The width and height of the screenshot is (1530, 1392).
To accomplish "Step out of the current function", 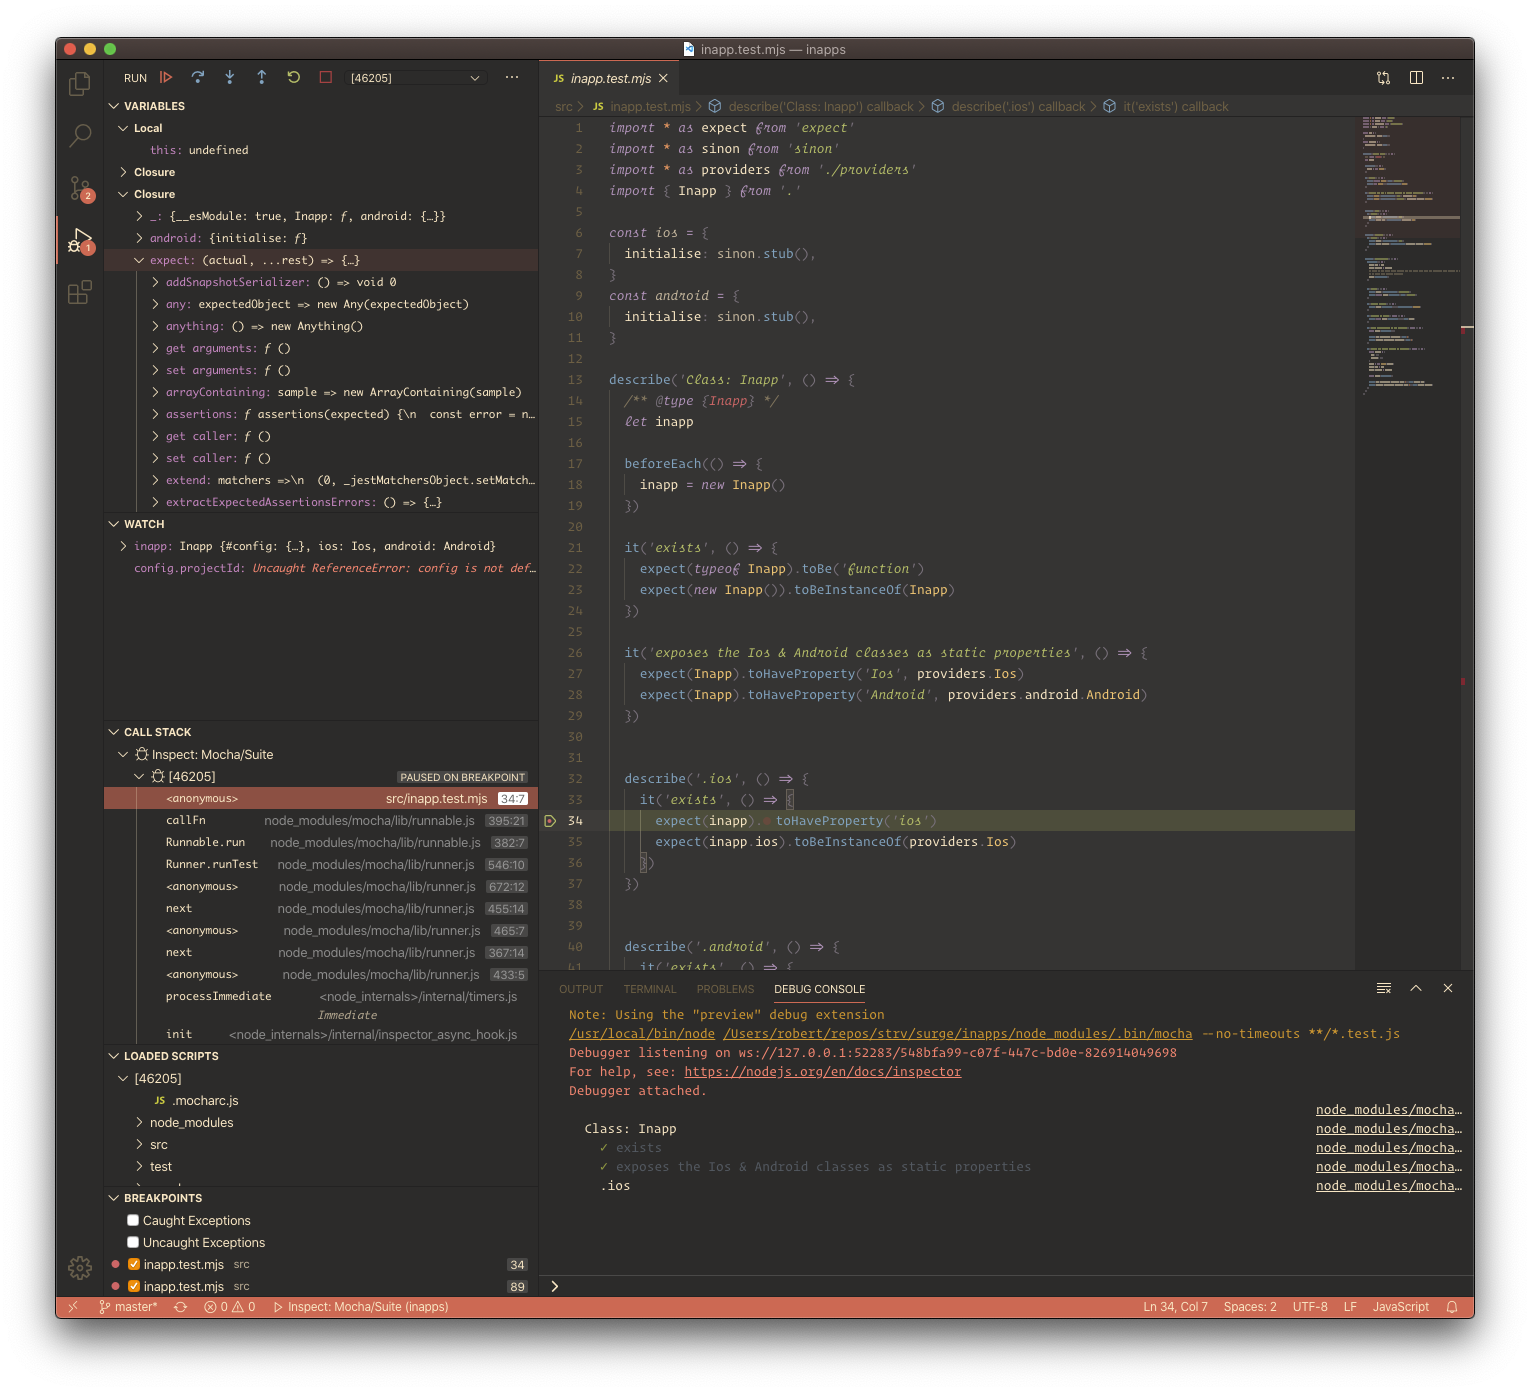I will [262, 77].
